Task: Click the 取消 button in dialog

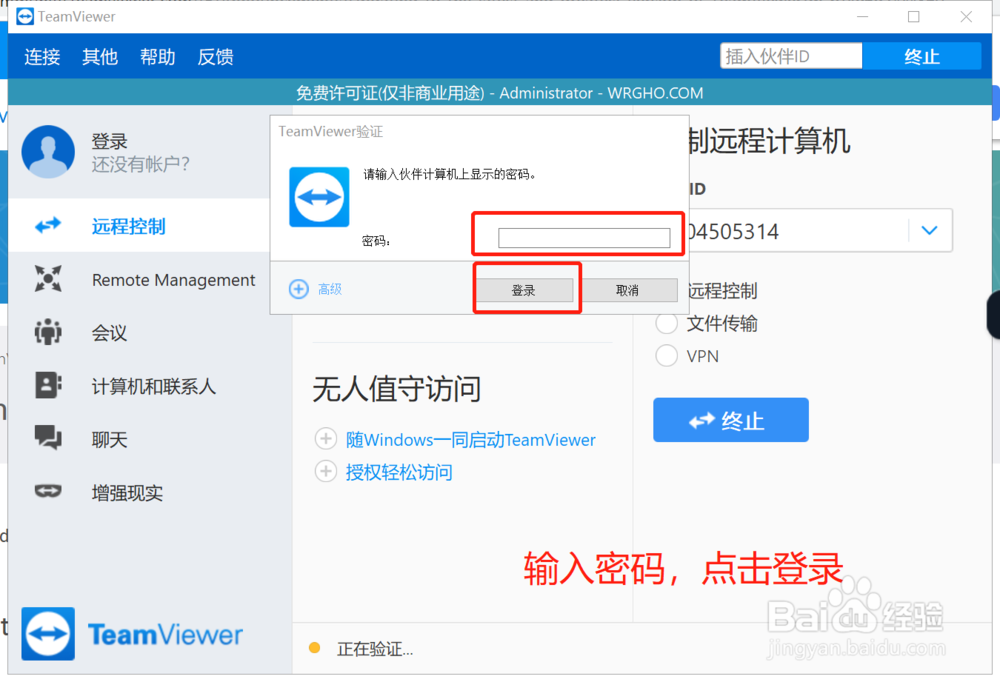Action: tap(629, 290)
